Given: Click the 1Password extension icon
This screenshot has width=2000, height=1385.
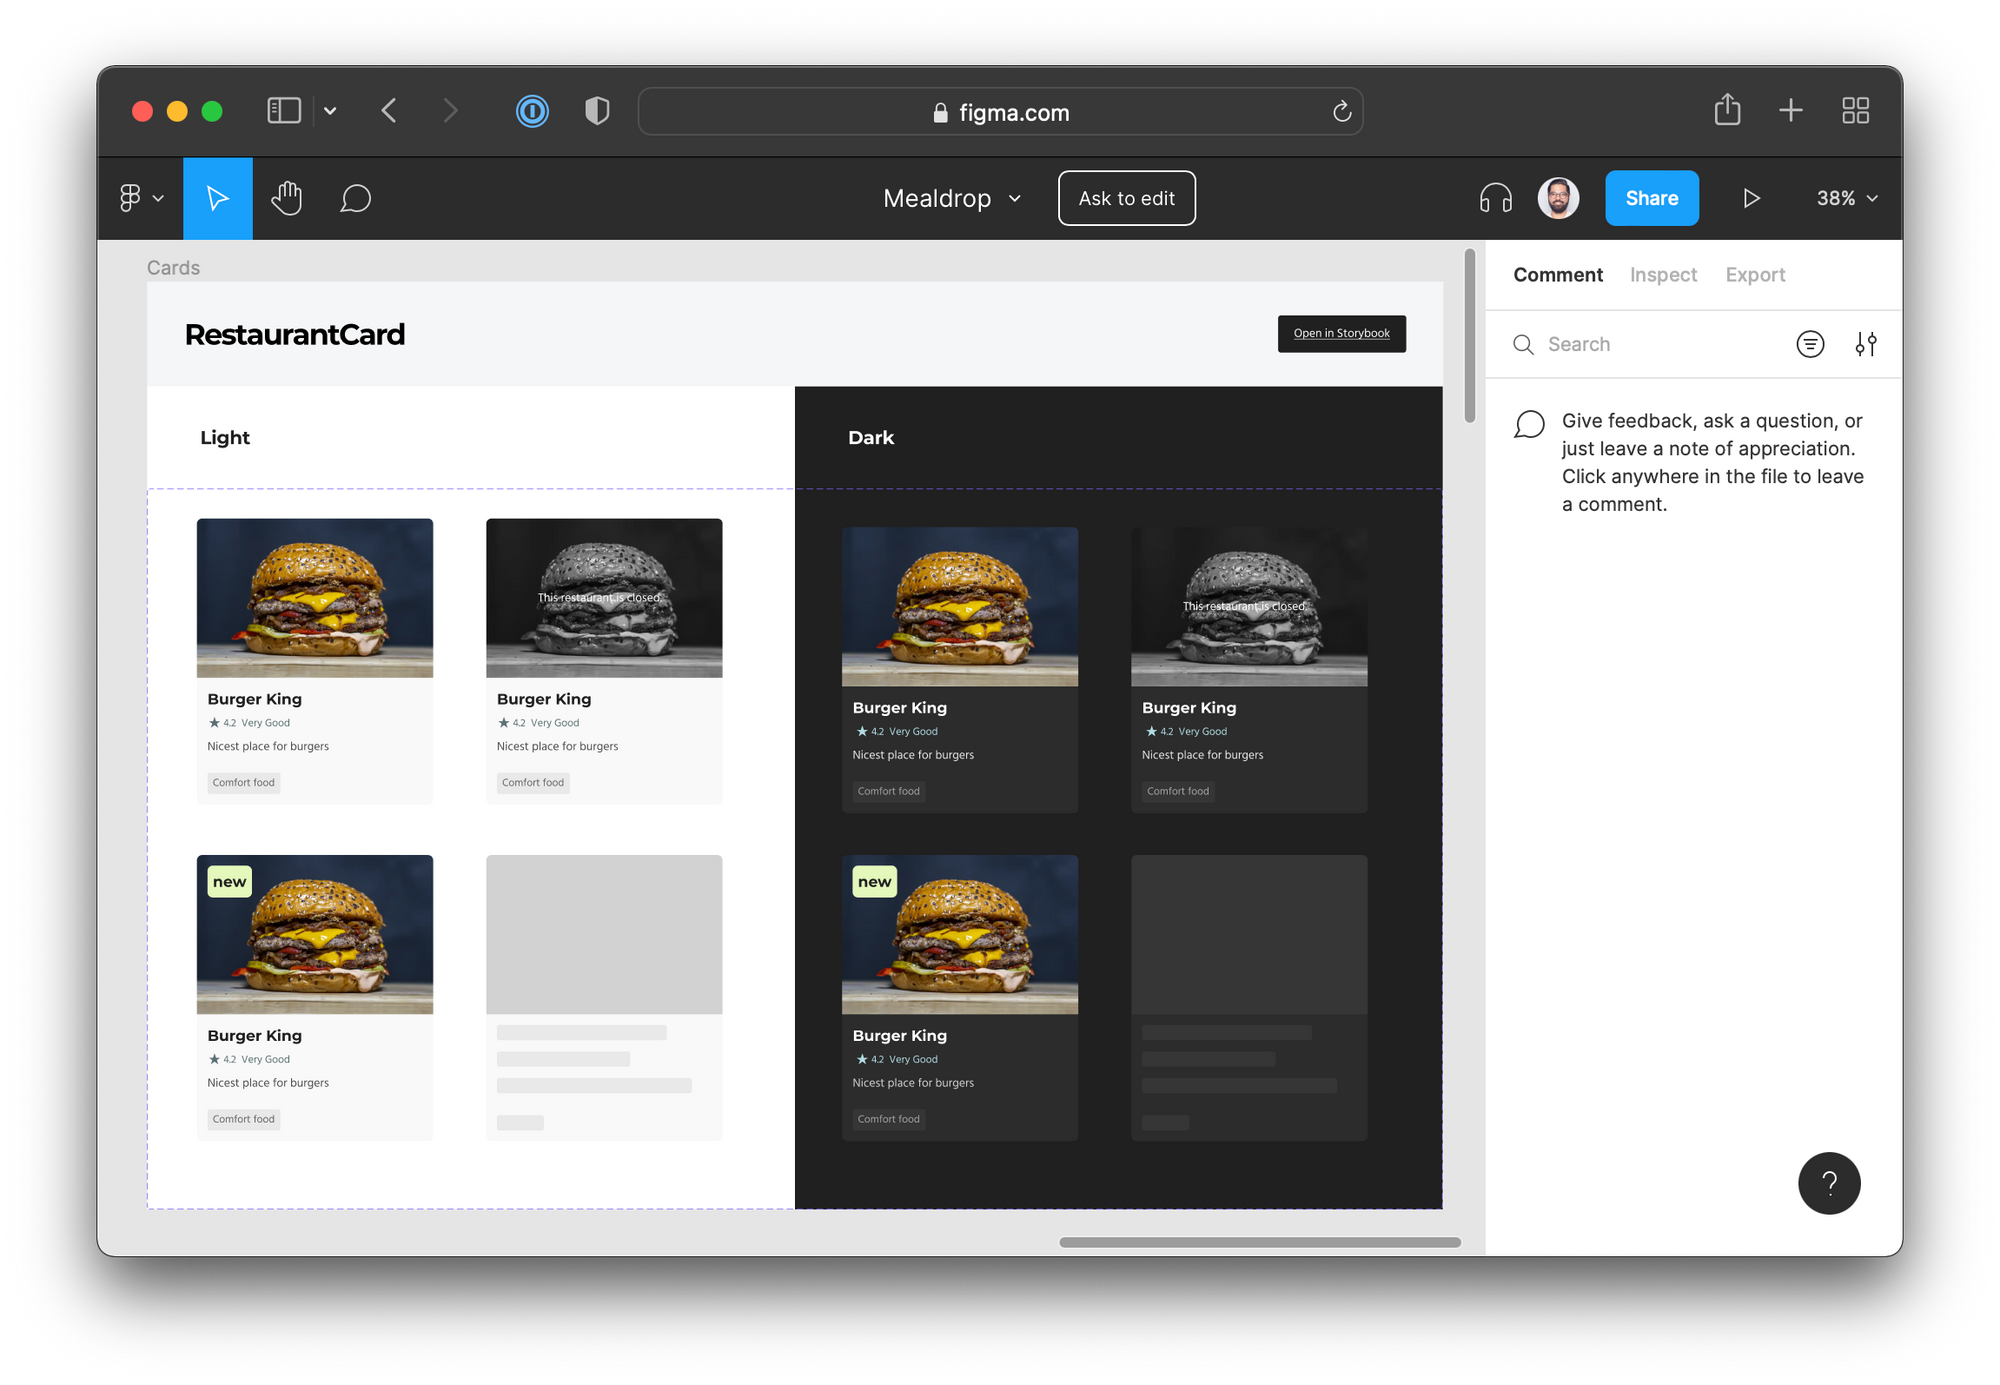Looking at the screenshot, I should (532, 111).
